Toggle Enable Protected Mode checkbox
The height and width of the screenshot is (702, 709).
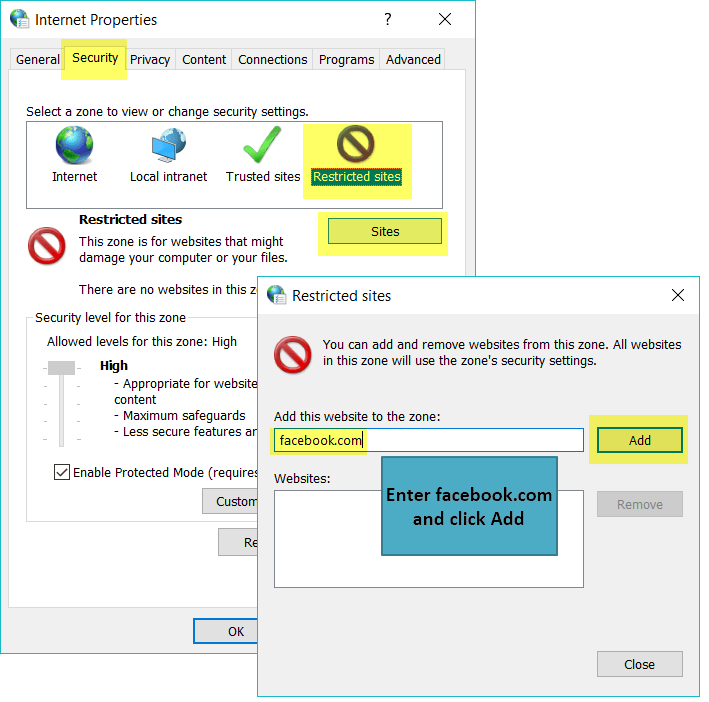(x=62, y=472)
